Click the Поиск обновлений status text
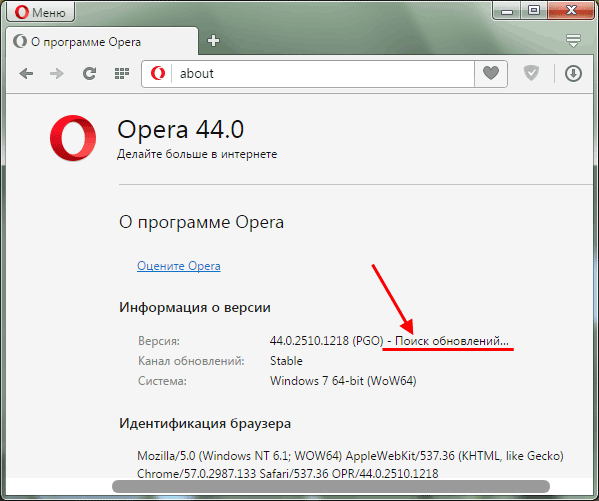 [452, 341]
